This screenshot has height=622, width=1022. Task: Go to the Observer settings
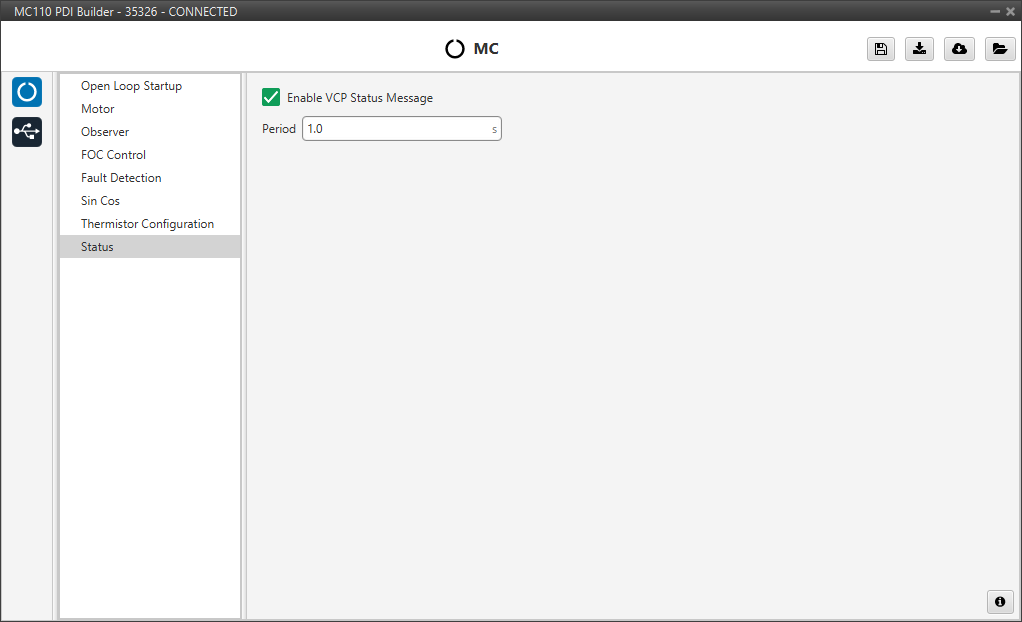105,132
